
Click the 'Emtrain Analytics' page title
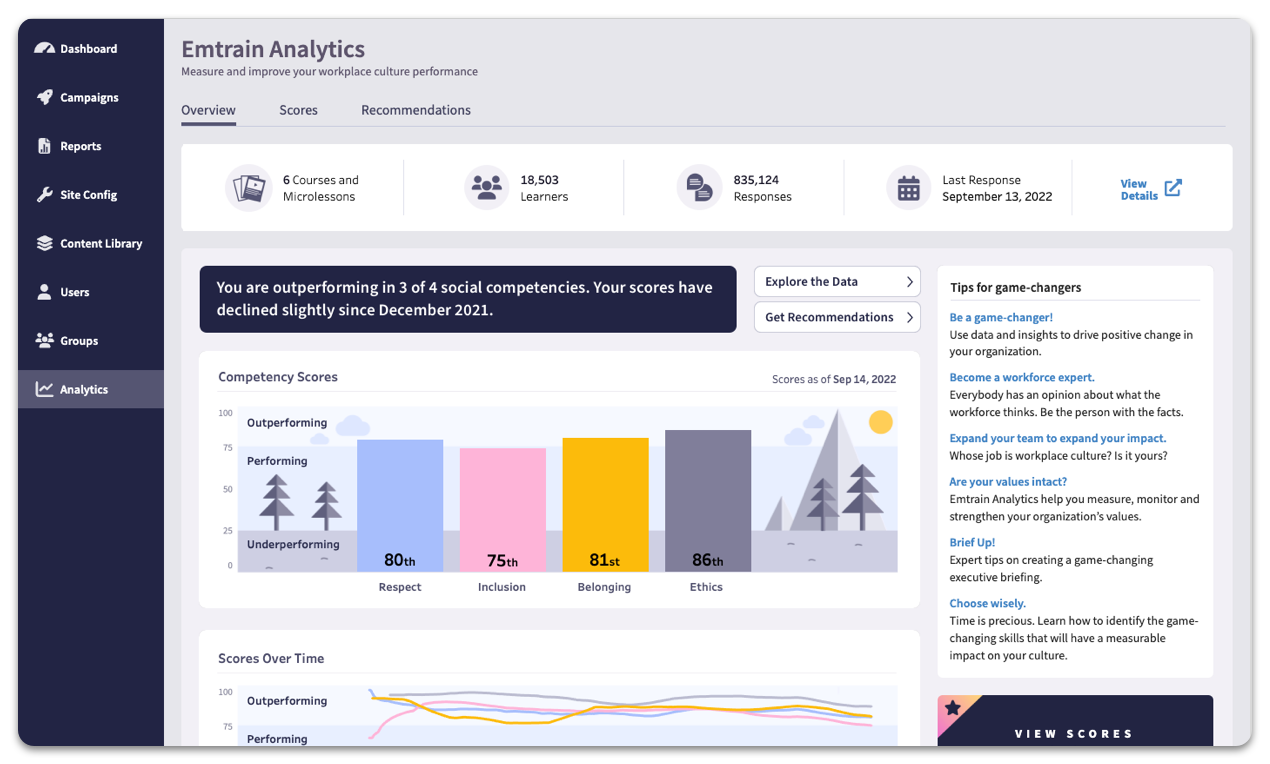273,49
